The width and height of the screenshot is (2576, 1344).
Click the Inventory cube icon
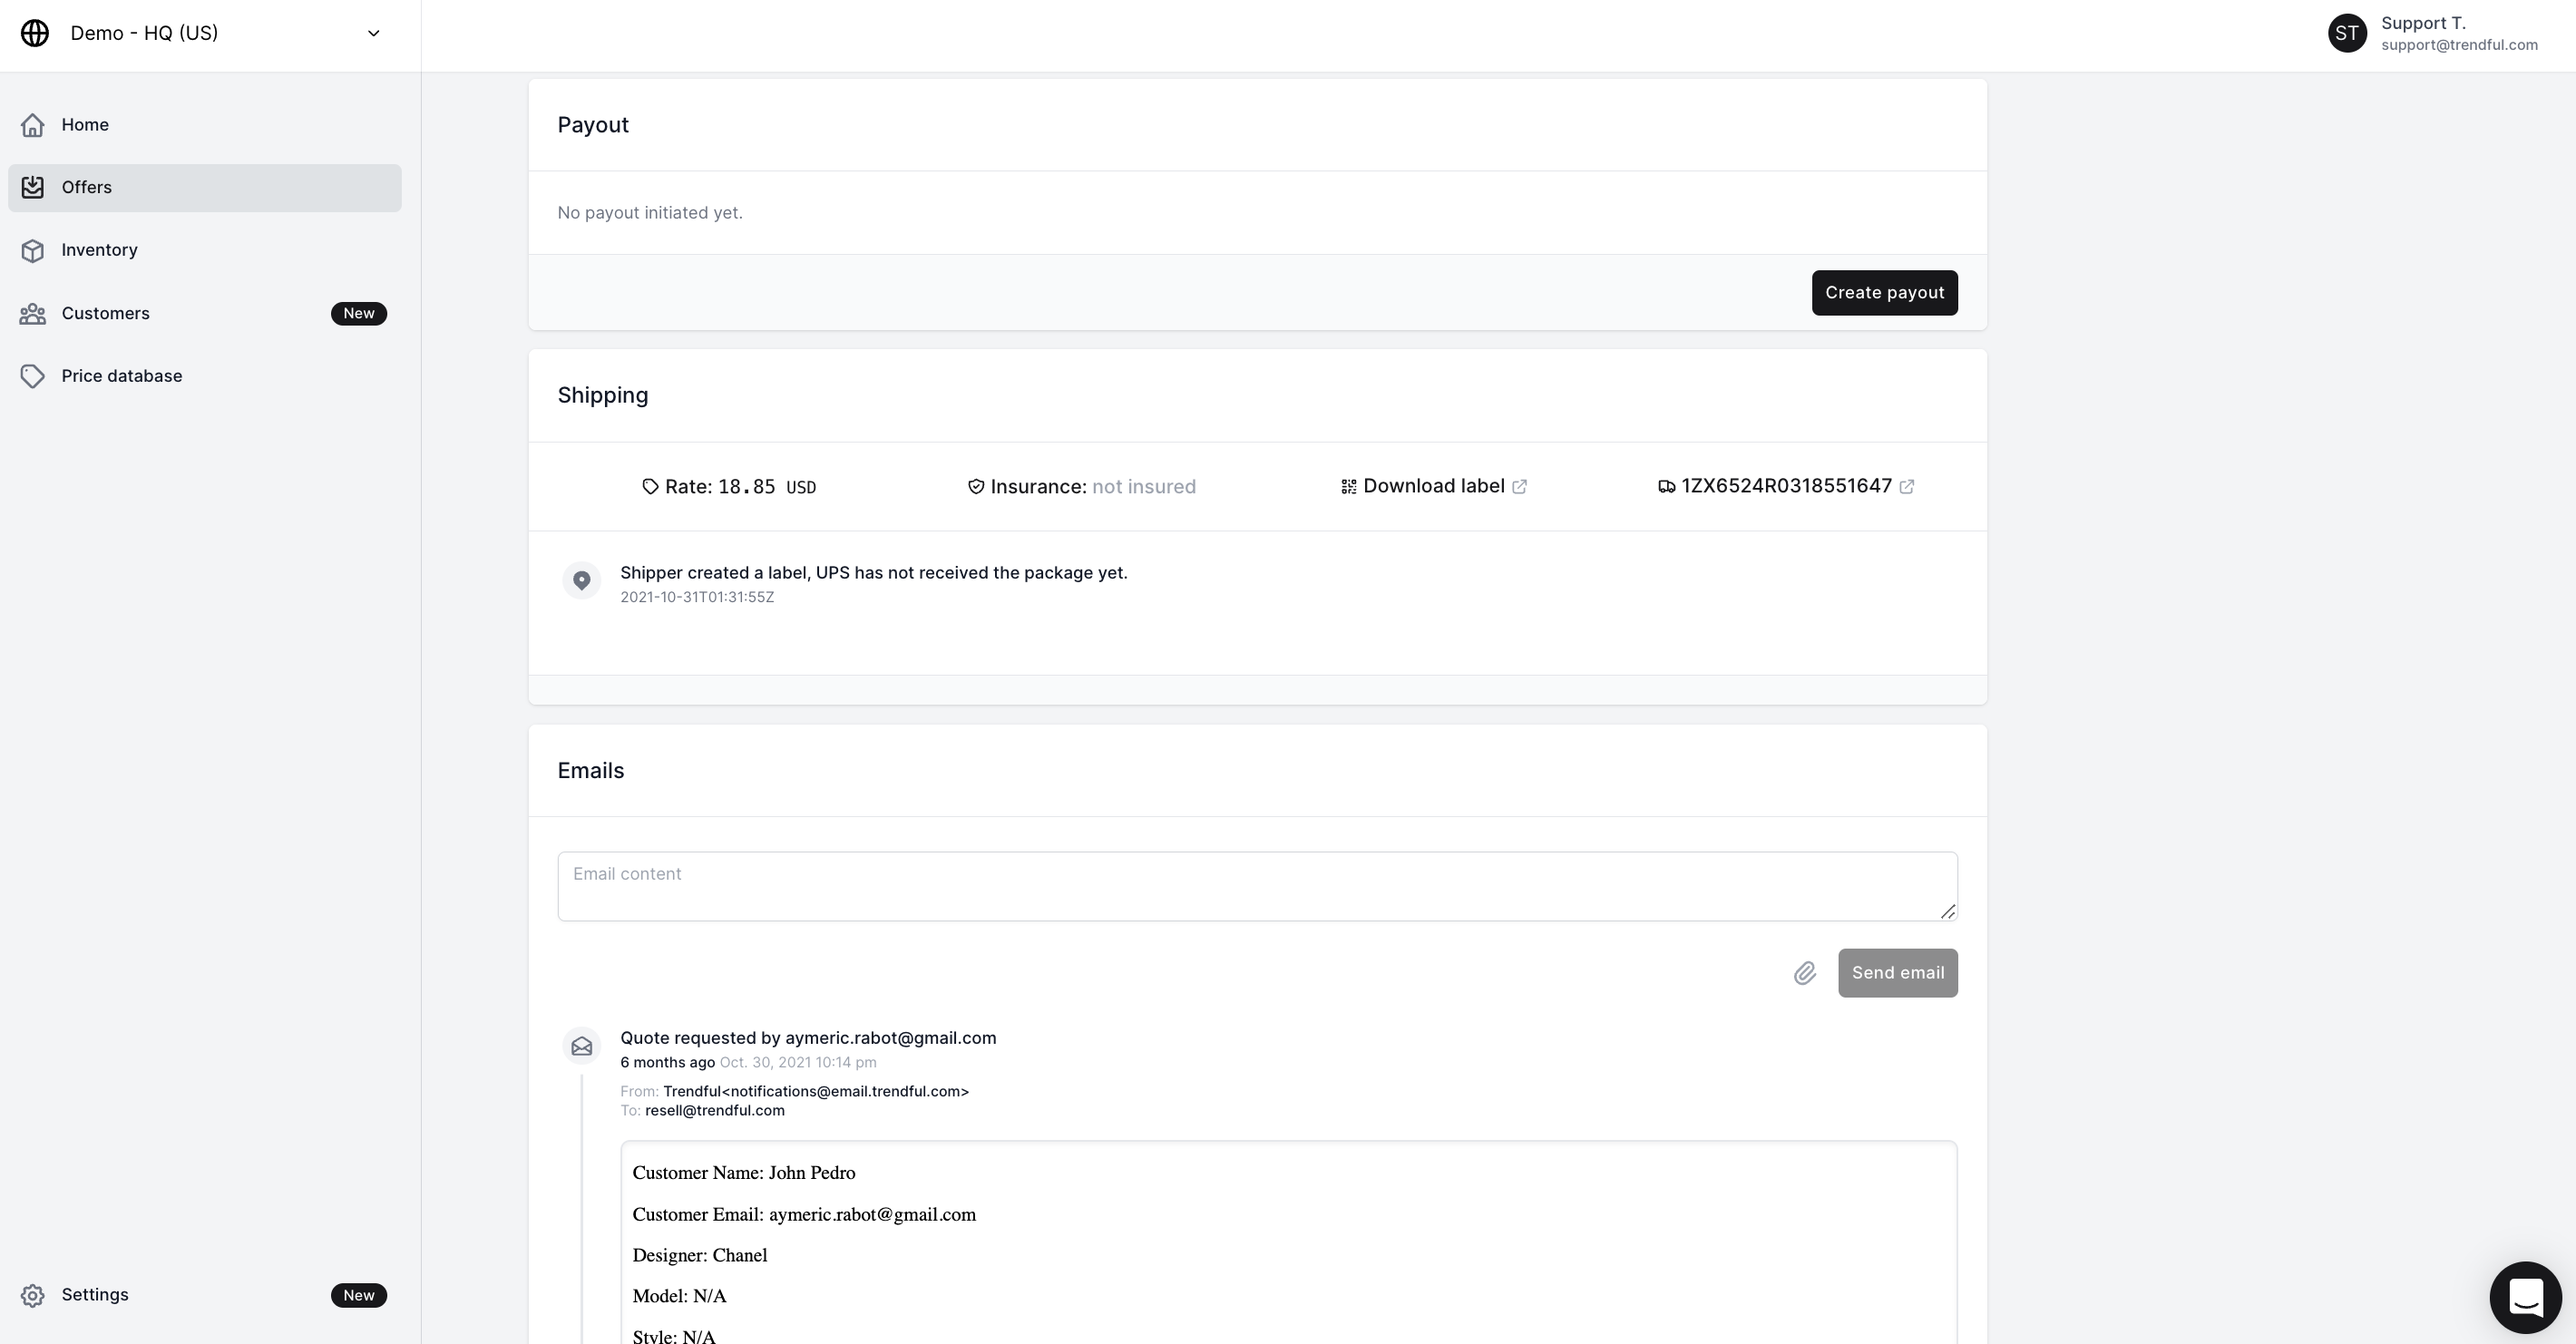tap(33, 250)
